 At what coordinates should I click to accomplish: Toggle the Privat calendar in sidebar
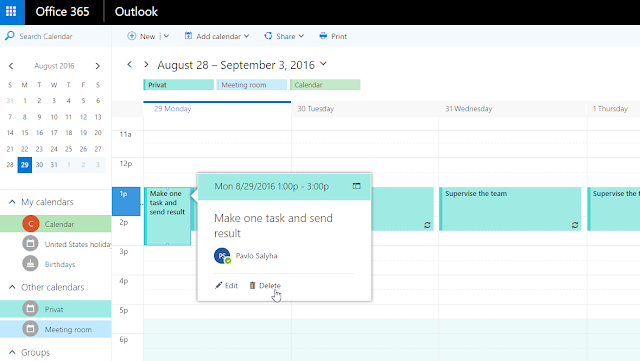[x=56, y=309]
